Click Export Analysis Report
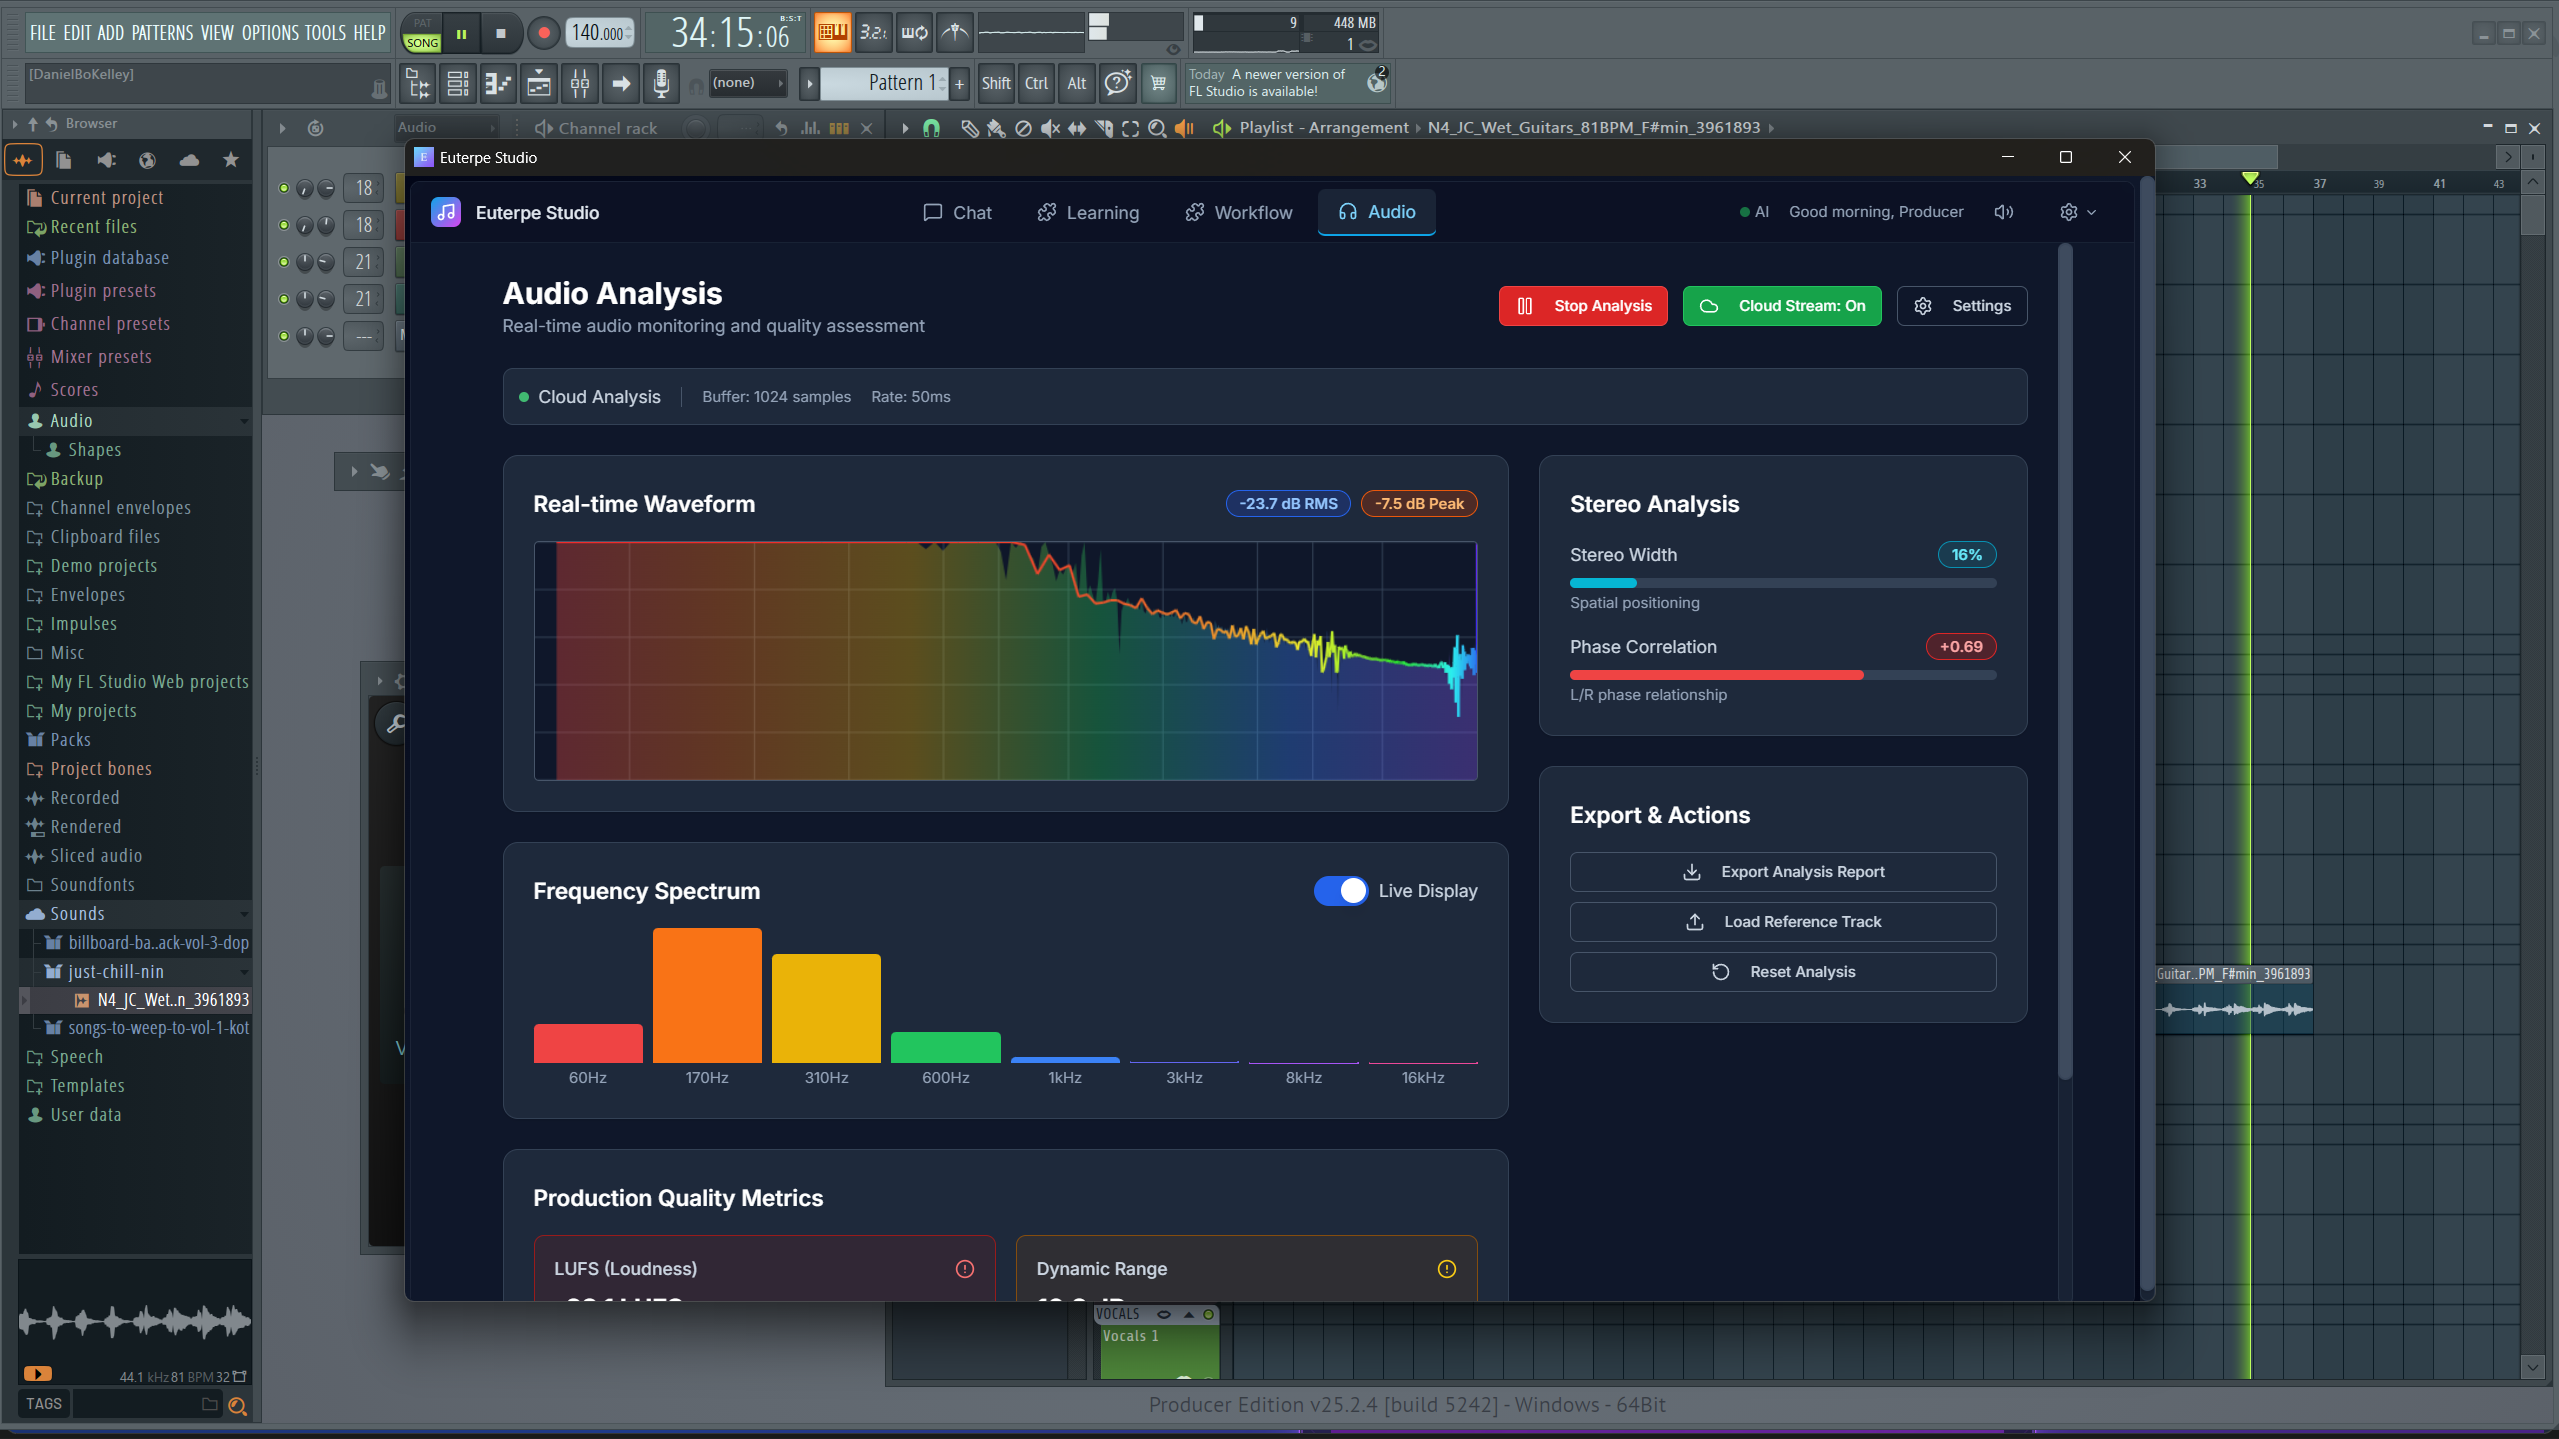Viewport: 2559px width, 1439px height. pos(1782,872)
